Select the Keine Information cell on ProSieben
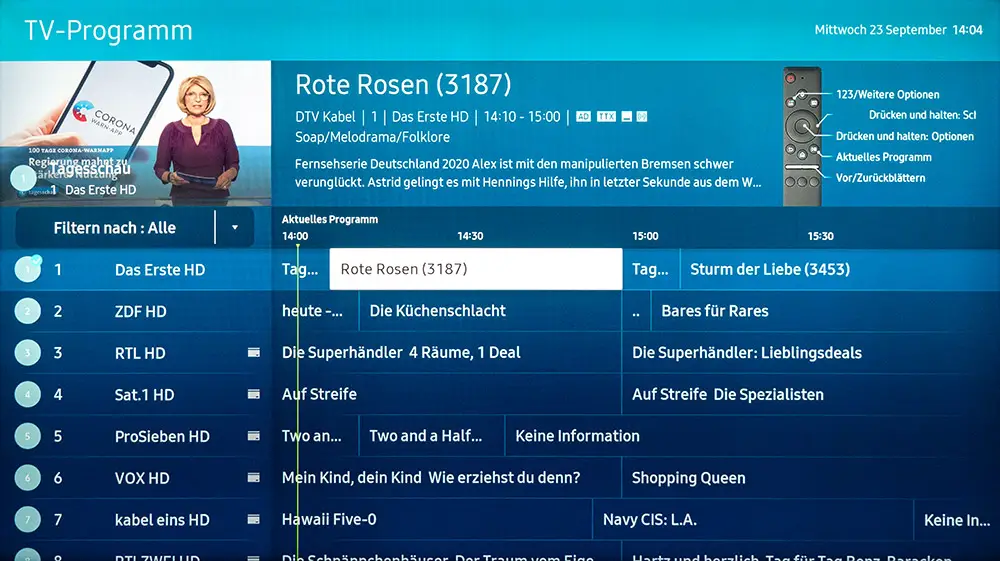Viewport: 1000px width, 561px height. (753, 436)
